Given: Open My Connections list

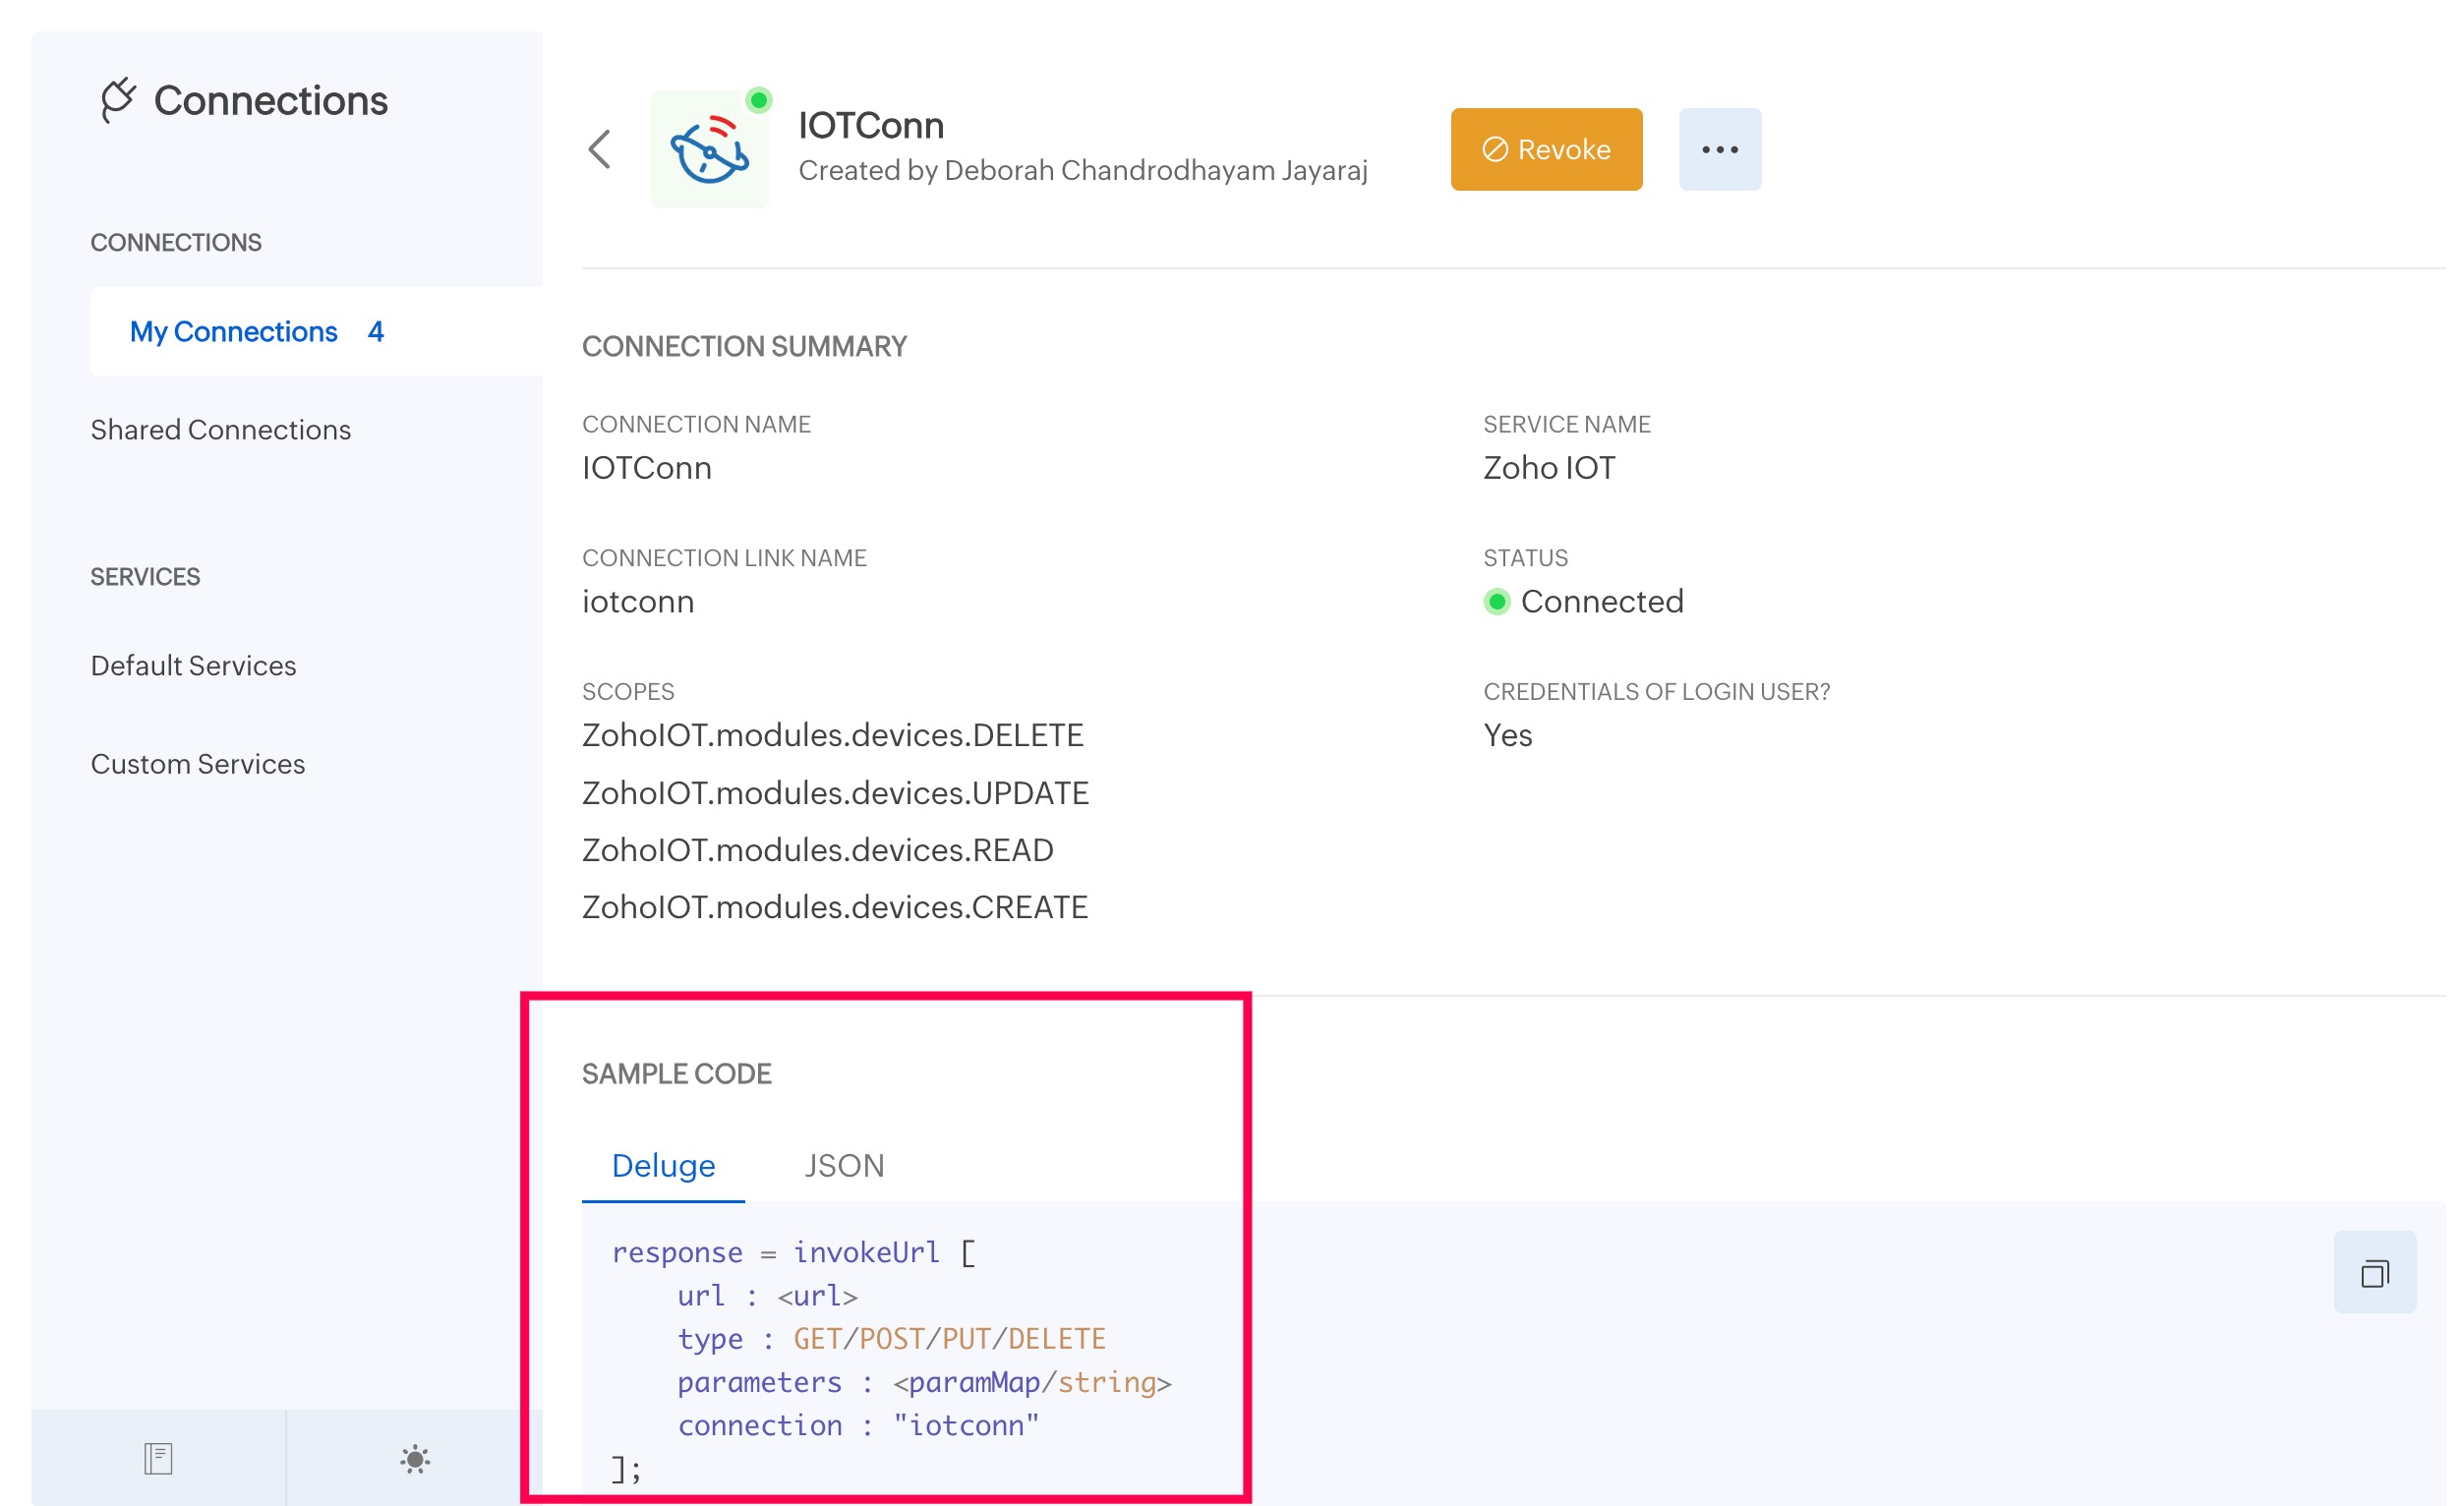Looking at the screenshot, I should pos(234,332).
